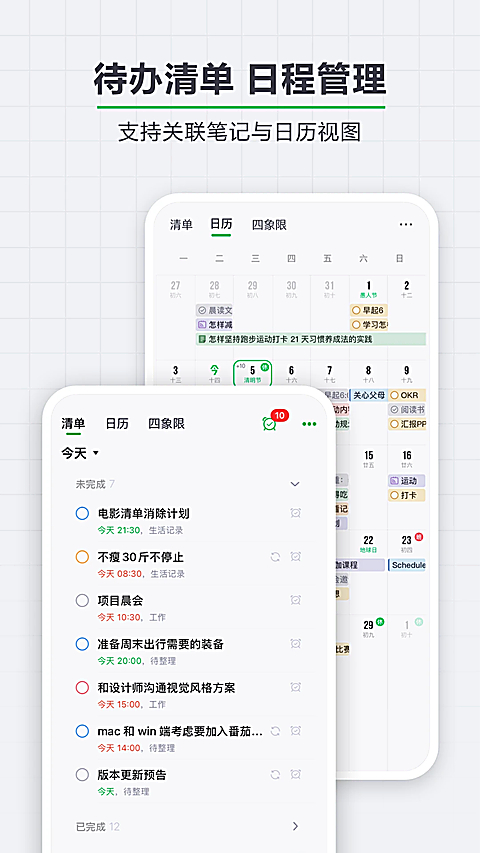The image size is (480, 853).
Task: Open the three-dot menu in calendar view
Action: [x=406, y=224]
